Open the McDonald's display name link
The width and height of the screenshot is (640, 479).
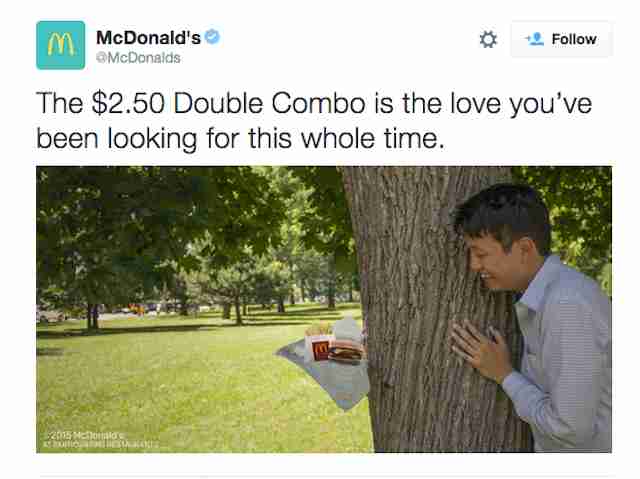point(149,38)
